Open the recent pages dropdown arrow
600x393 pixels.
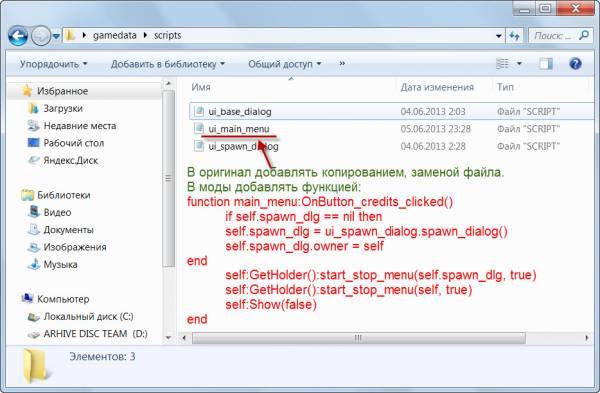(x=56, y=36)
